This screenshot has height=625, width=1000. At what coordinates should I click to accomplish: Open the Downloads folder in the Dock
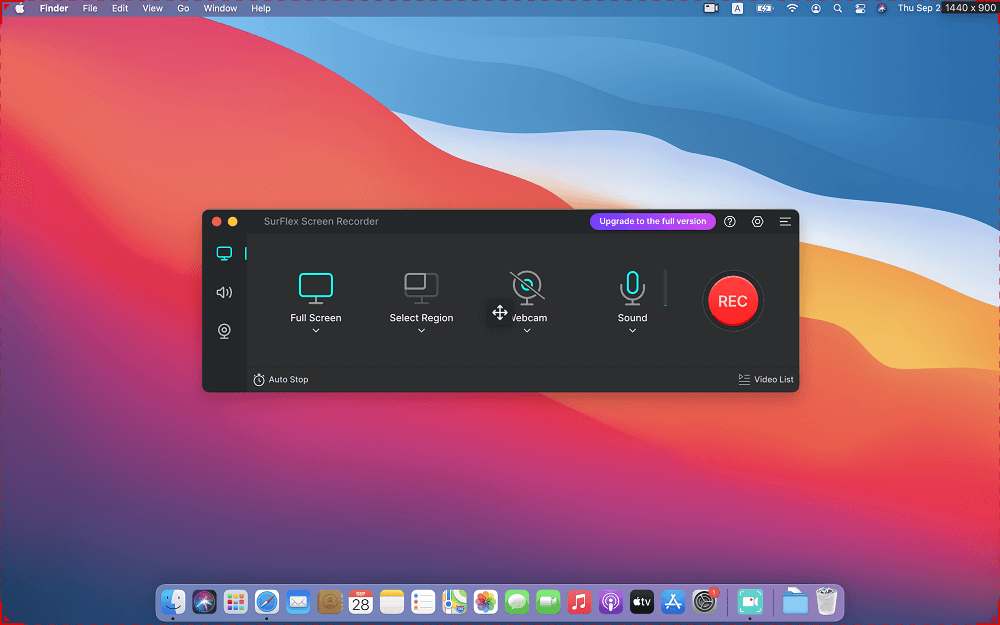pos(795,601)
